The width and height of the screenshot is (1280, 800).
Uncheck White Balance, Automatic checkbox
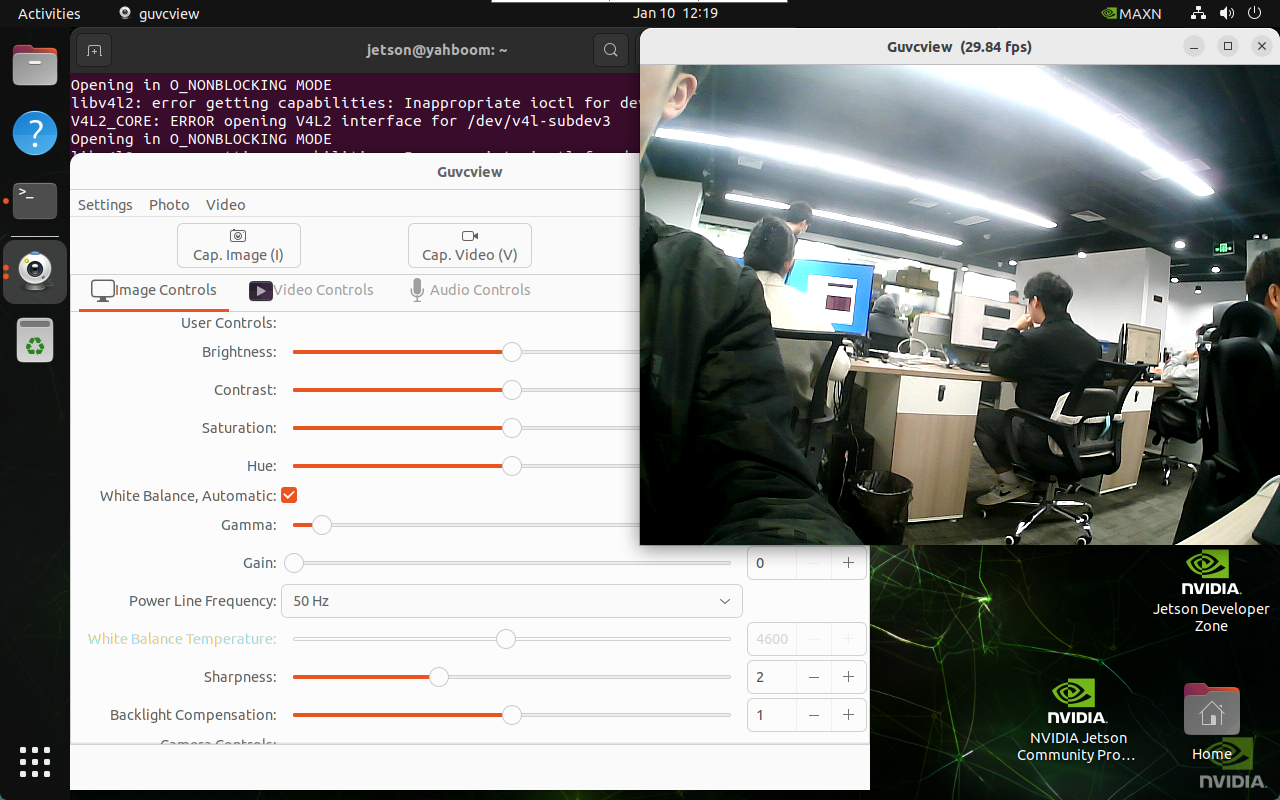click(289, 495)
